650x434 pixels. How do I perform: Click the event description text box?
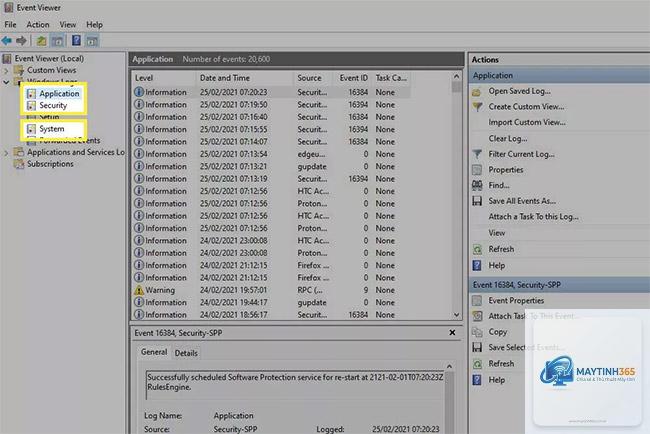click(295, 386)
